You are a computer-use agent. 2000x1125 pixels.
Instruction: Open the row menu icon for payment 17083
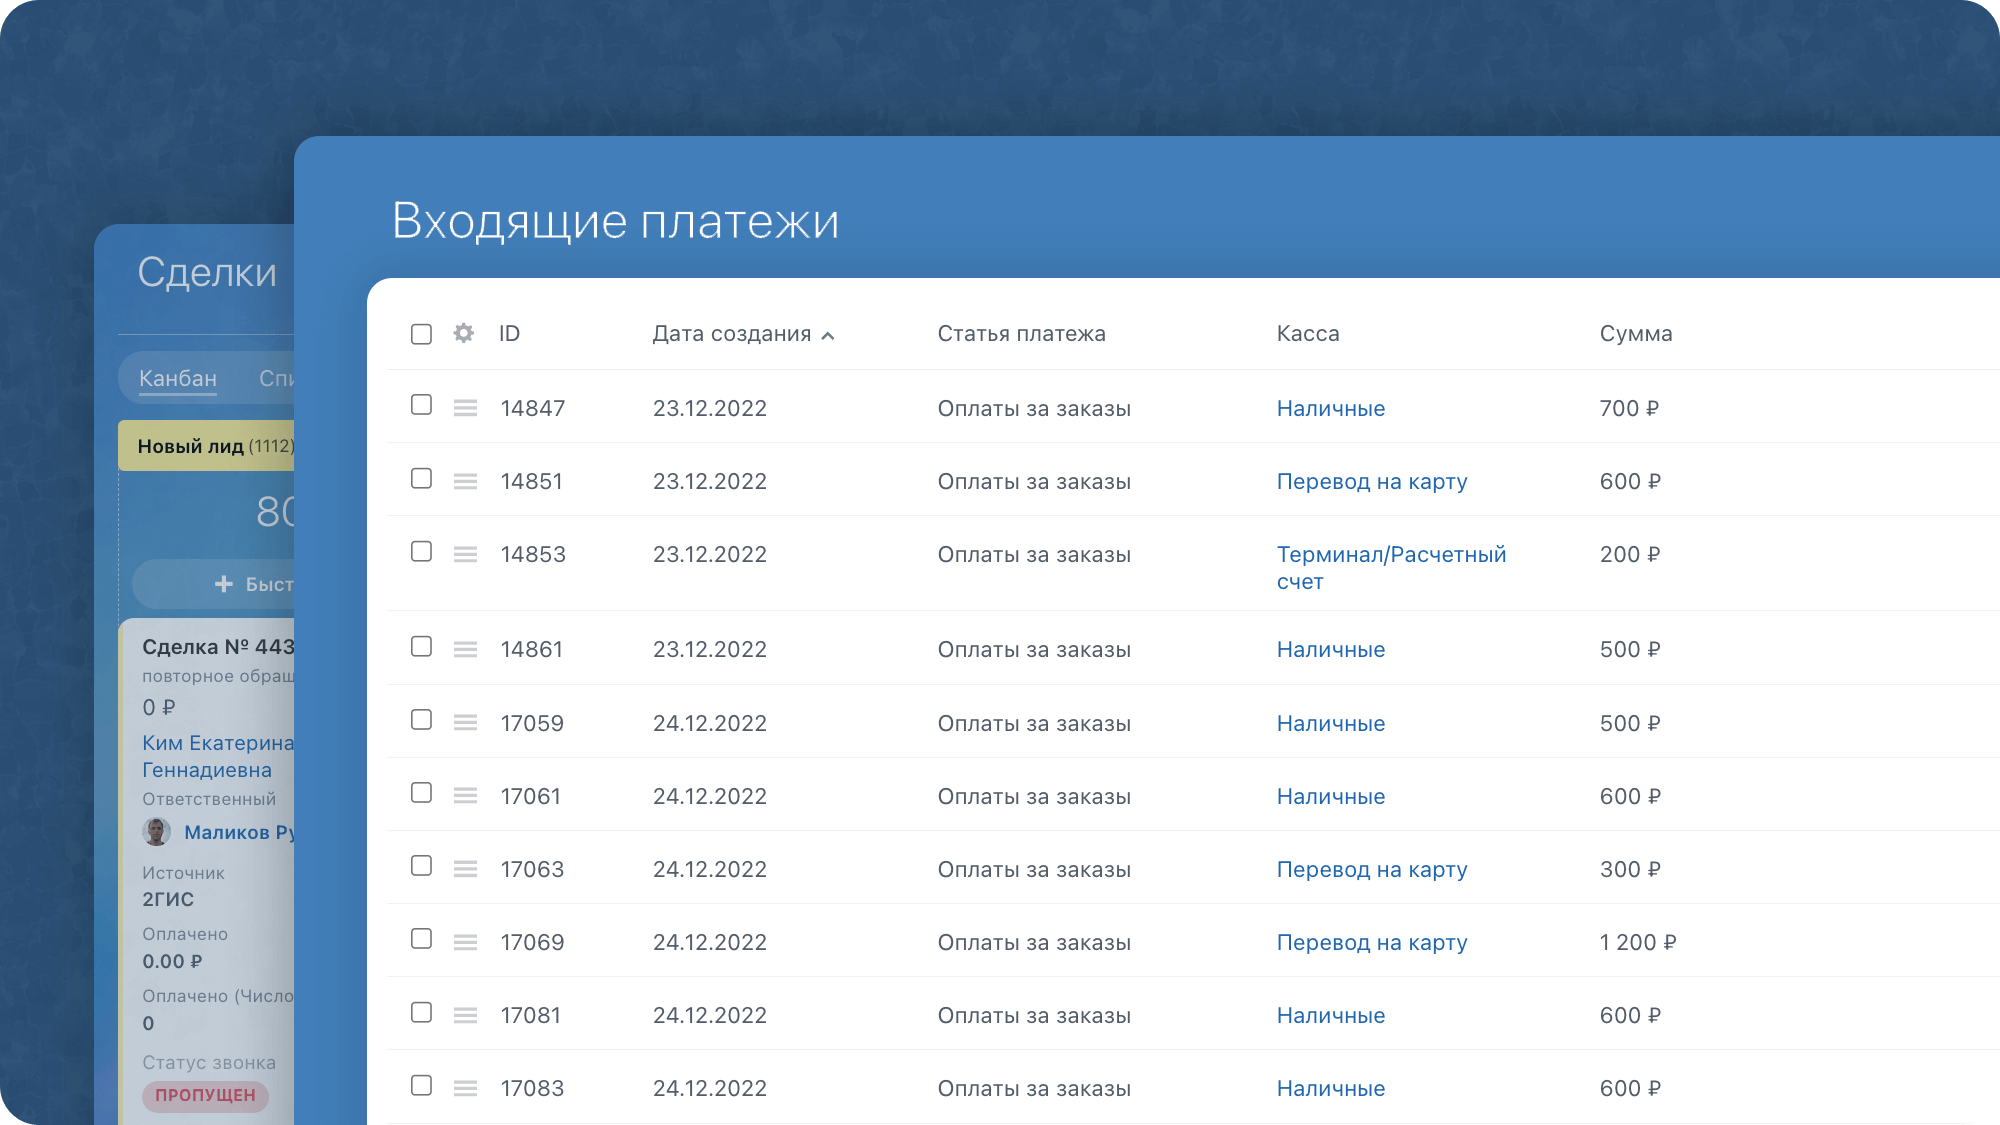pyautogui.click(x=465, y=1087)
